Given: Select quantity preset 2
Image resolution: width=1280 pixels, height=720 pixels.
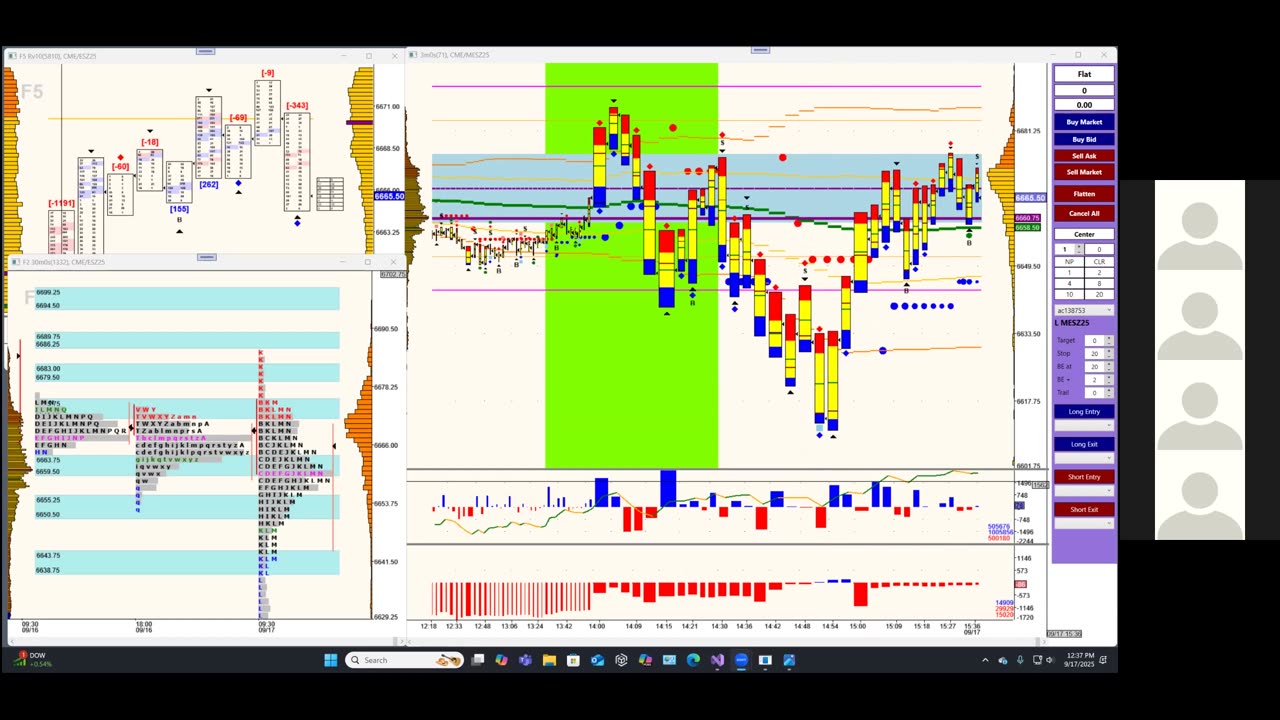Looking at the screenshot, I should pos(1099,272).
